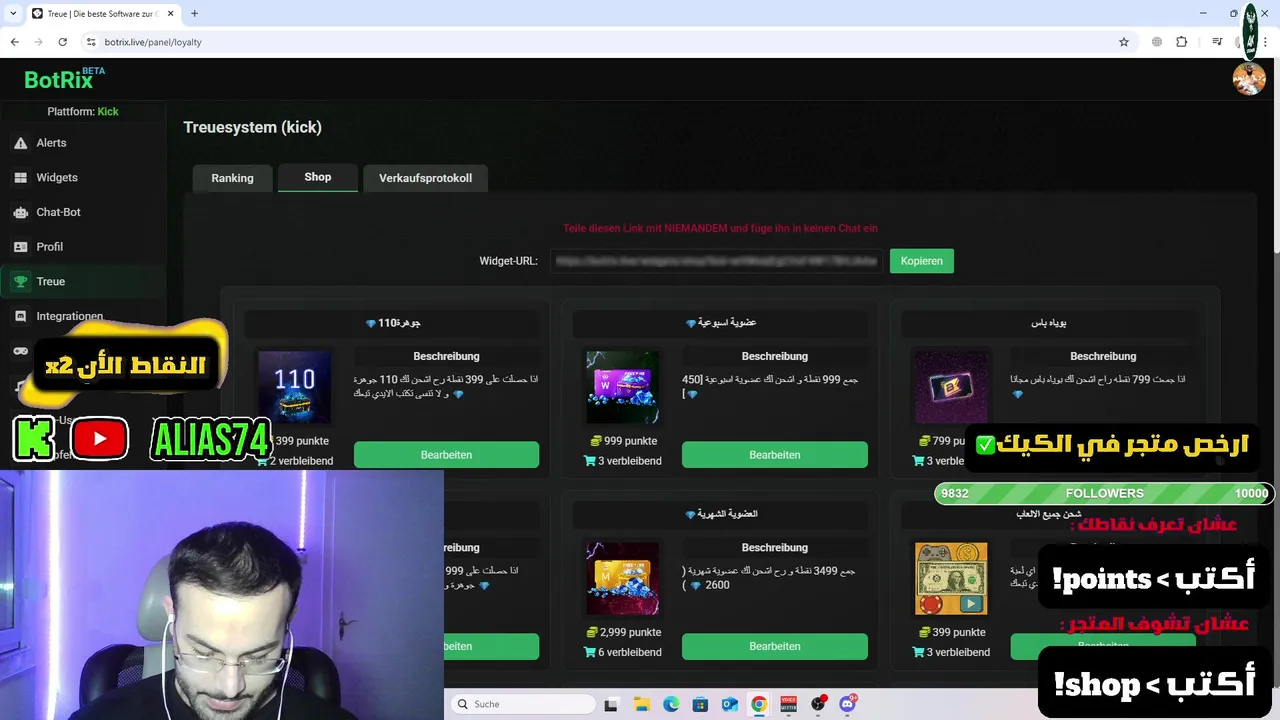The image size is (1280, 720).
Task: Open the BotRix user avatar menu
Action: 1249,79
